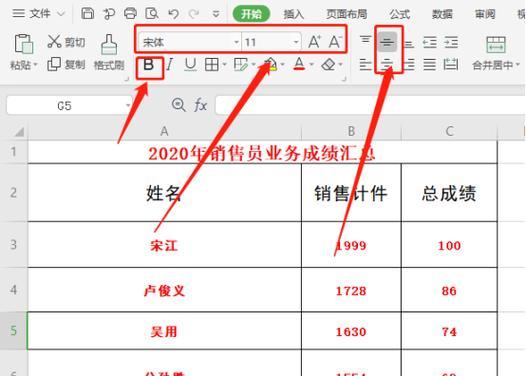Toggle Italic formatting button
This screenshot has width=526, height=376.
click(170, 64)
